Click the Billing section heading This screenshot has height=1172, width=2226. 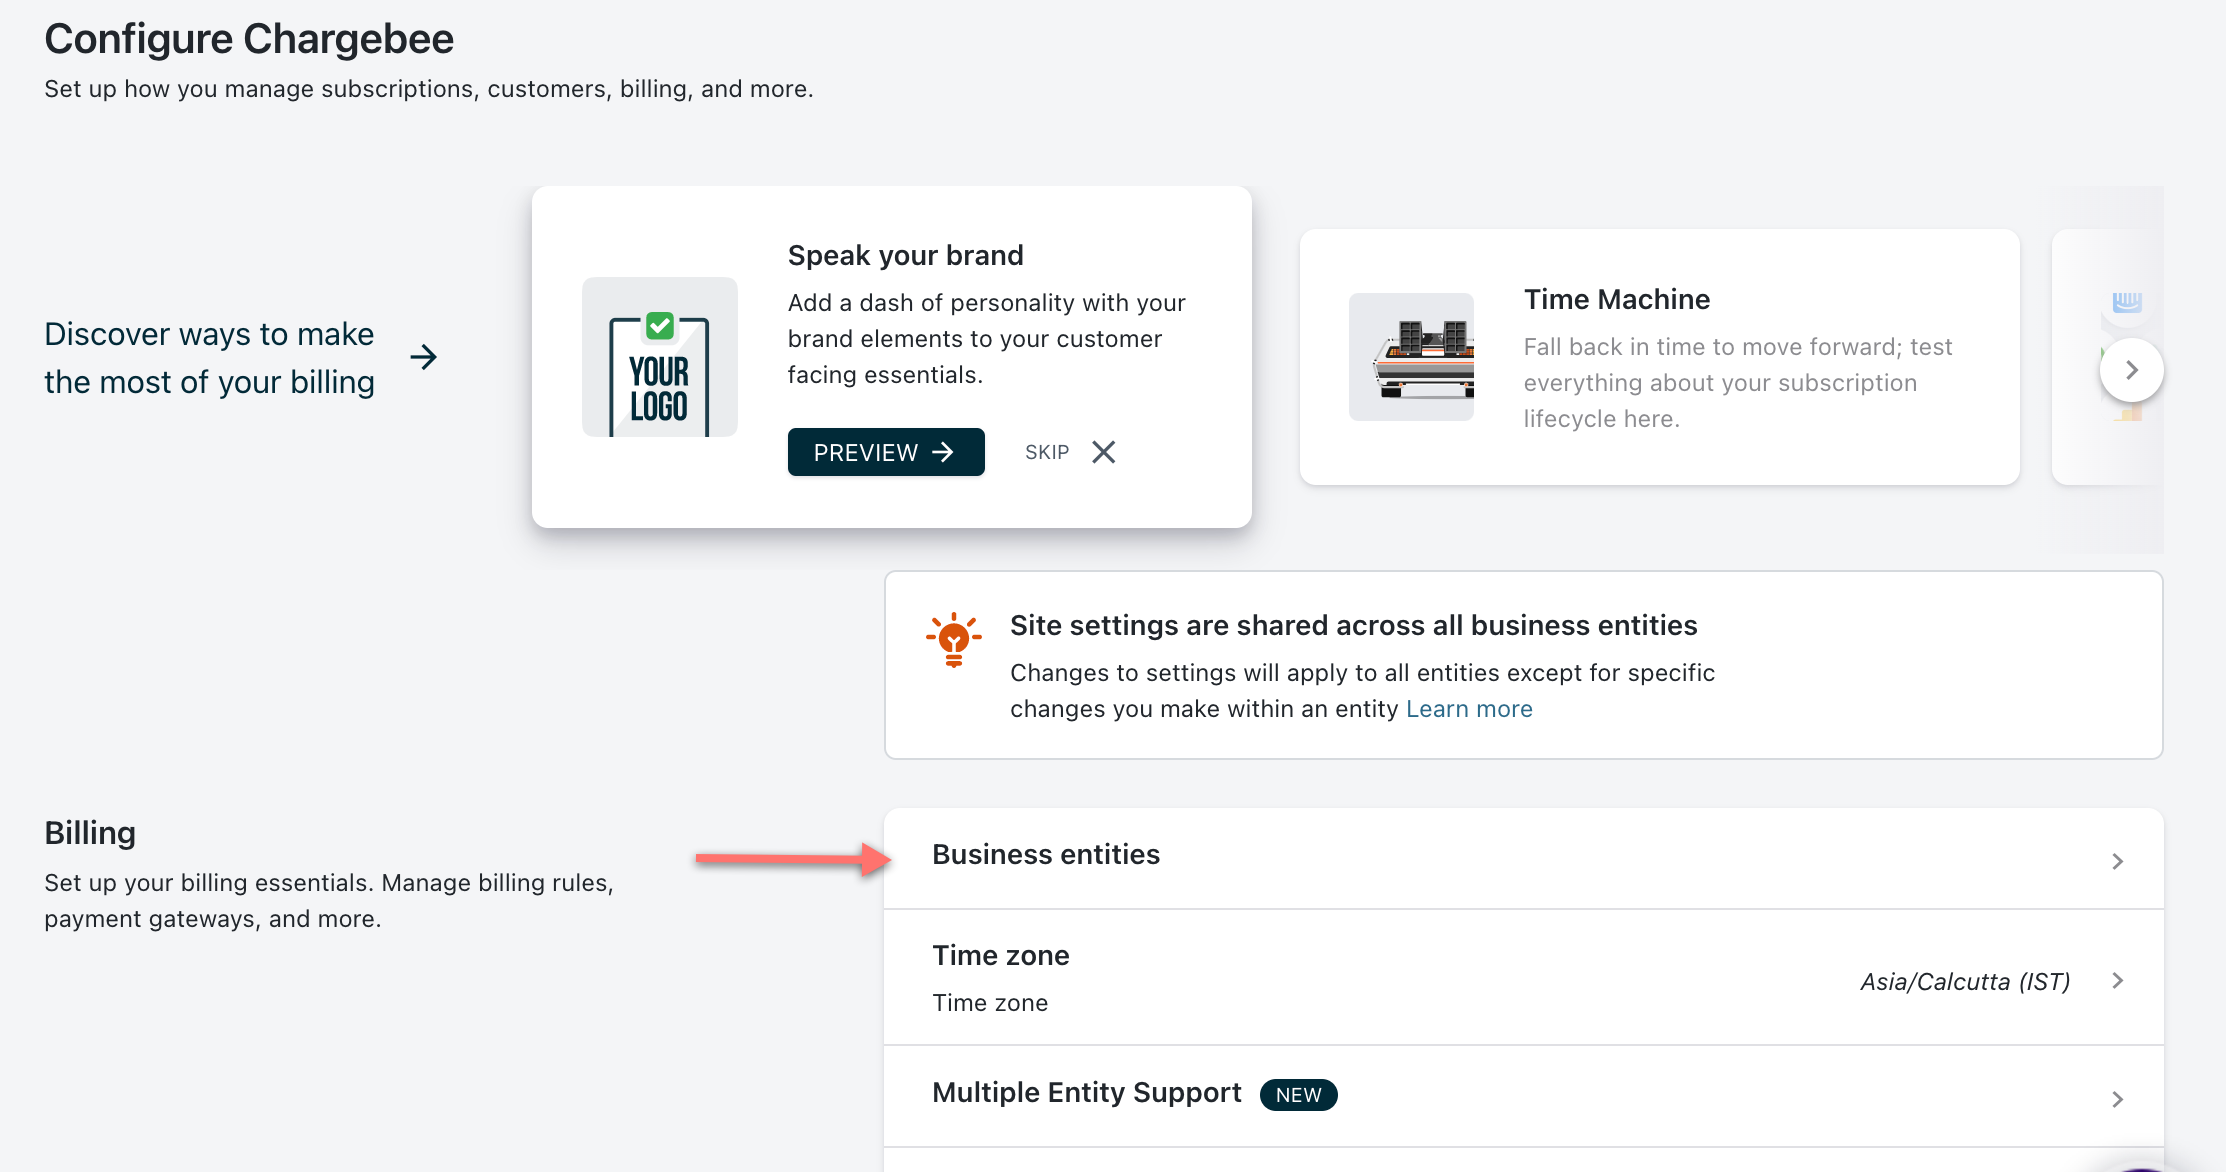tap(90, 833)
